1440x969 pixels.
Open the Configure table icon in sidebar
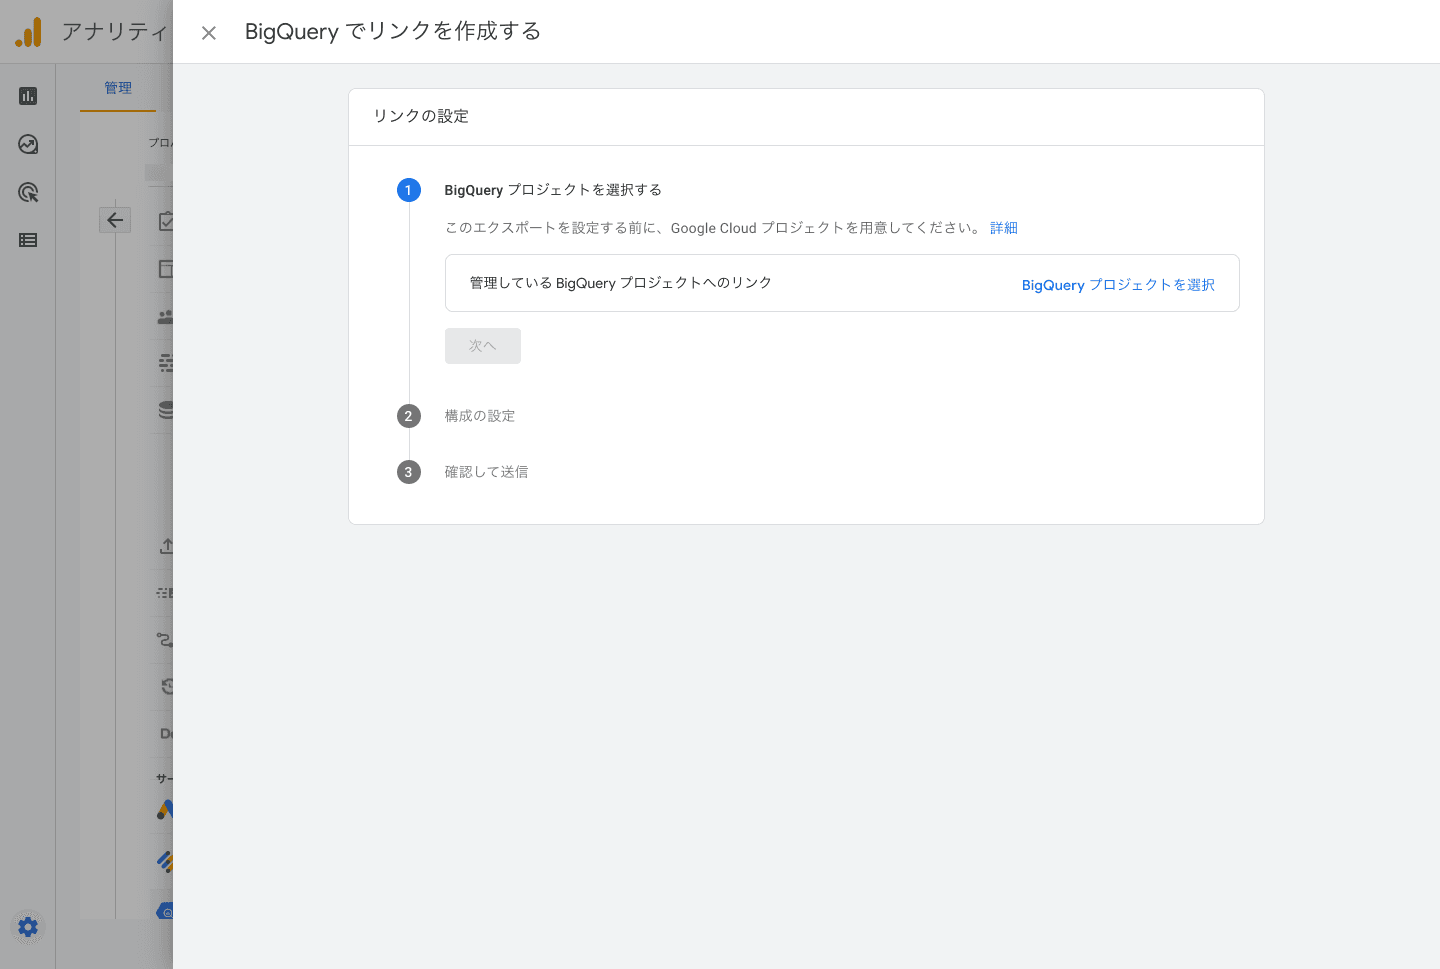point(28,240)
